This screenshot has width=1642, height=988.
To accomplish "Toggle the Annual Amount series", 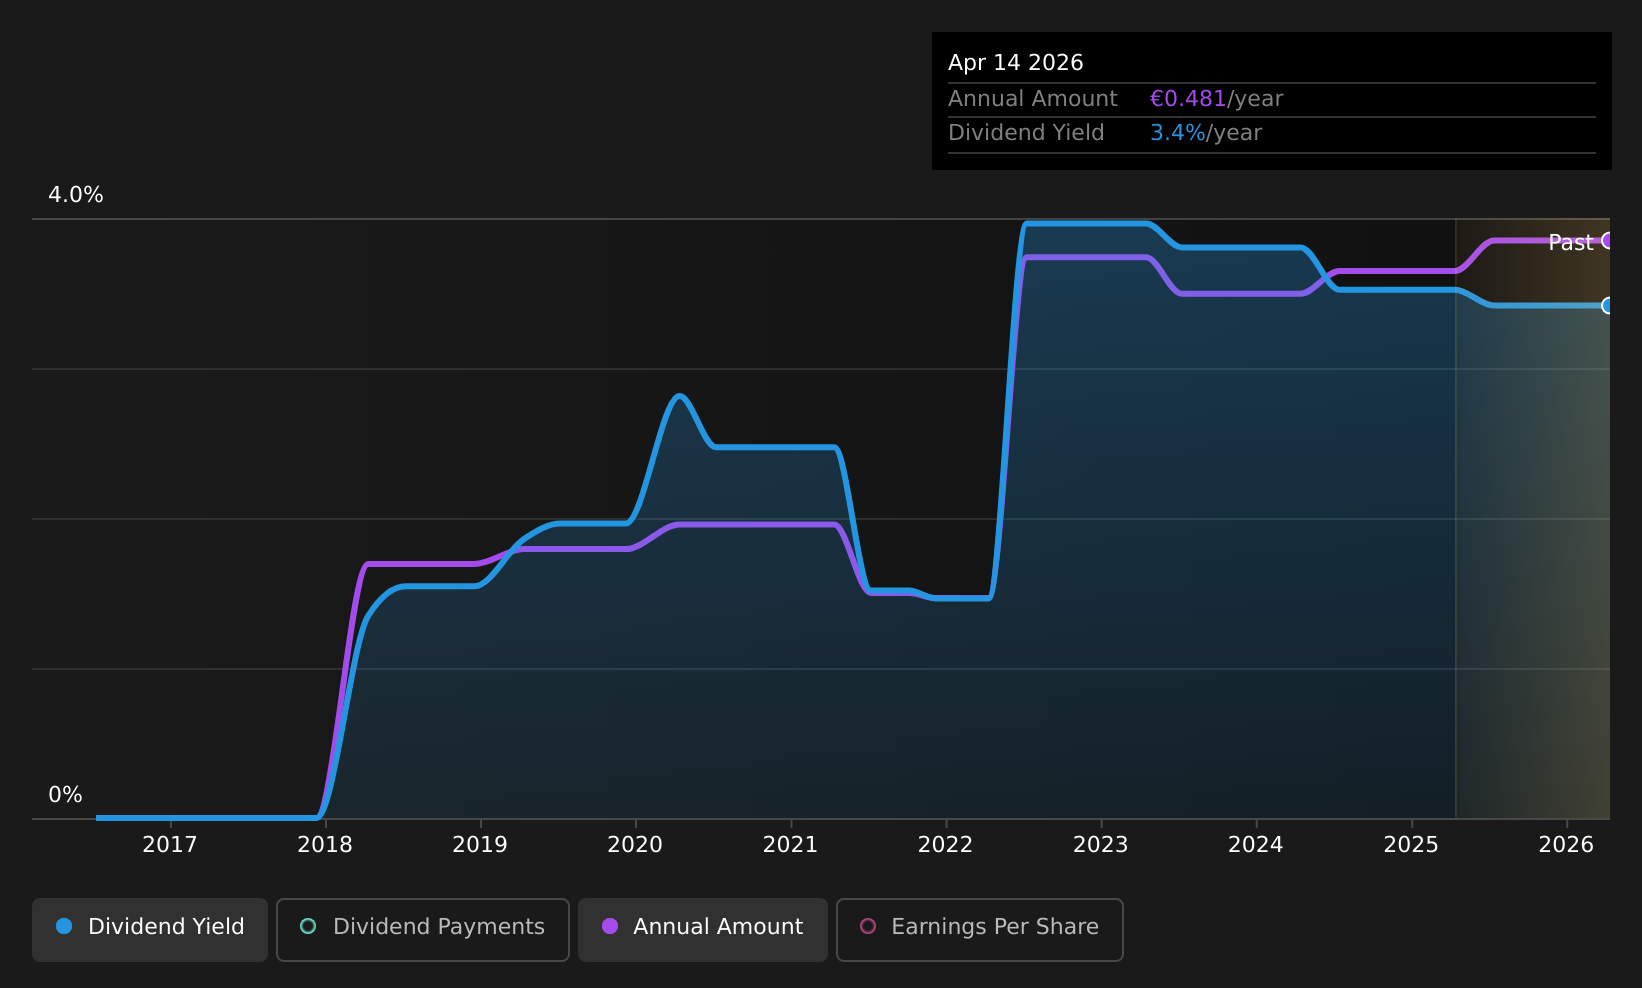I will click(x=703, y=929).
